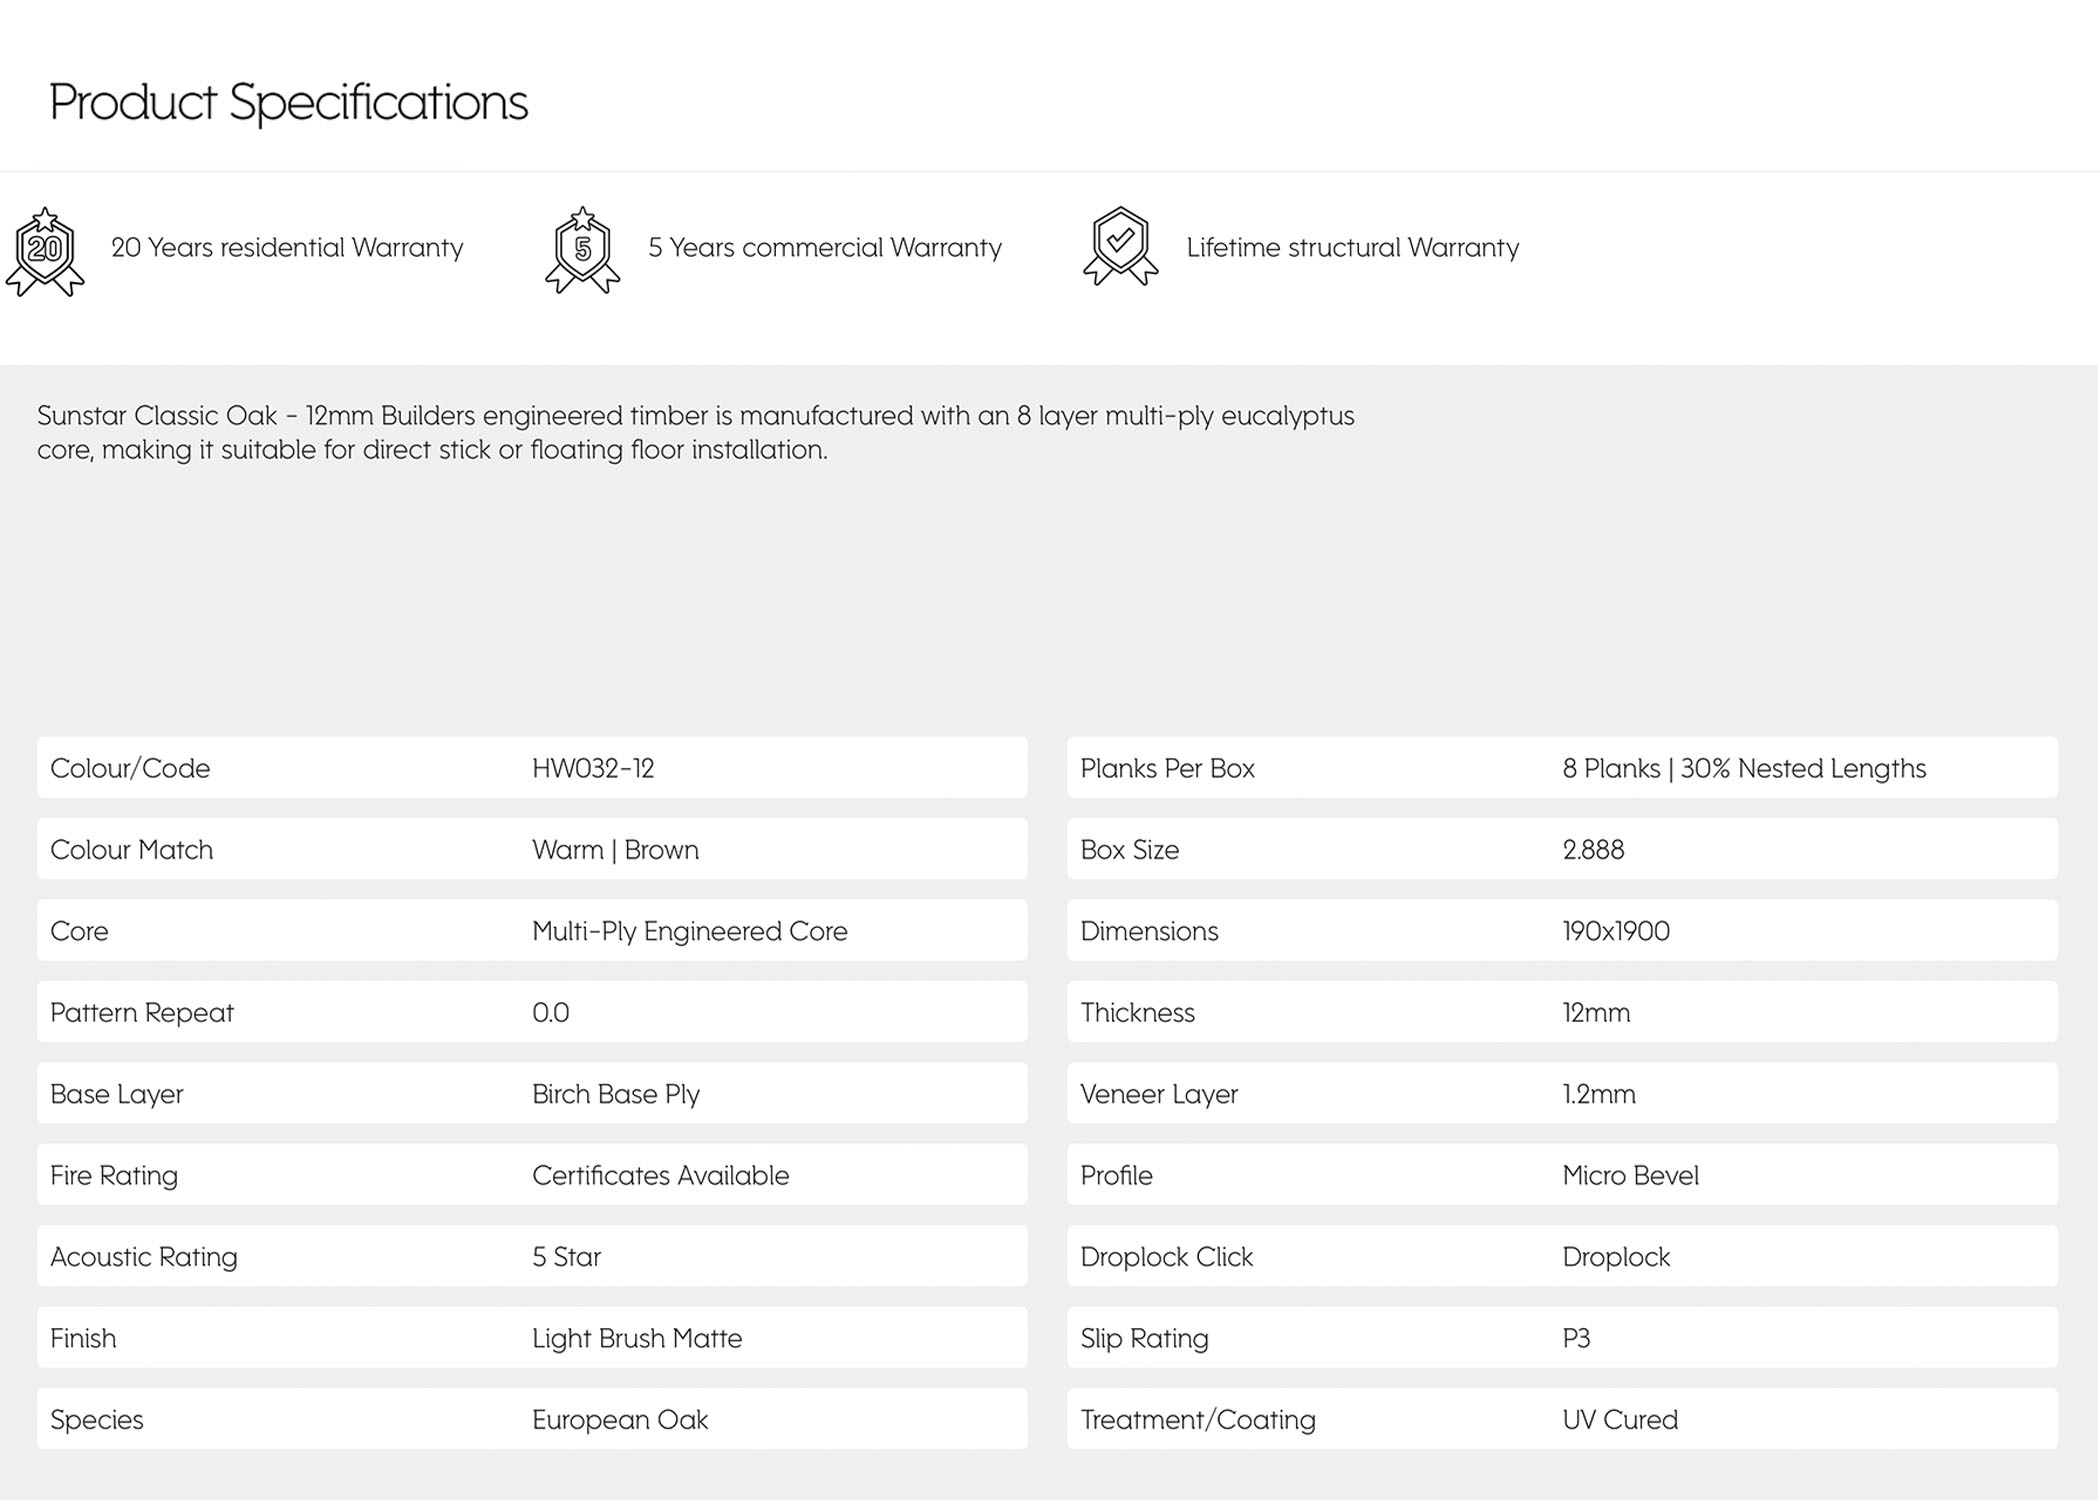2100x1500 pixels.
Task: Click the 'Pattern Repeat' label
Action: coord(142,1013)
